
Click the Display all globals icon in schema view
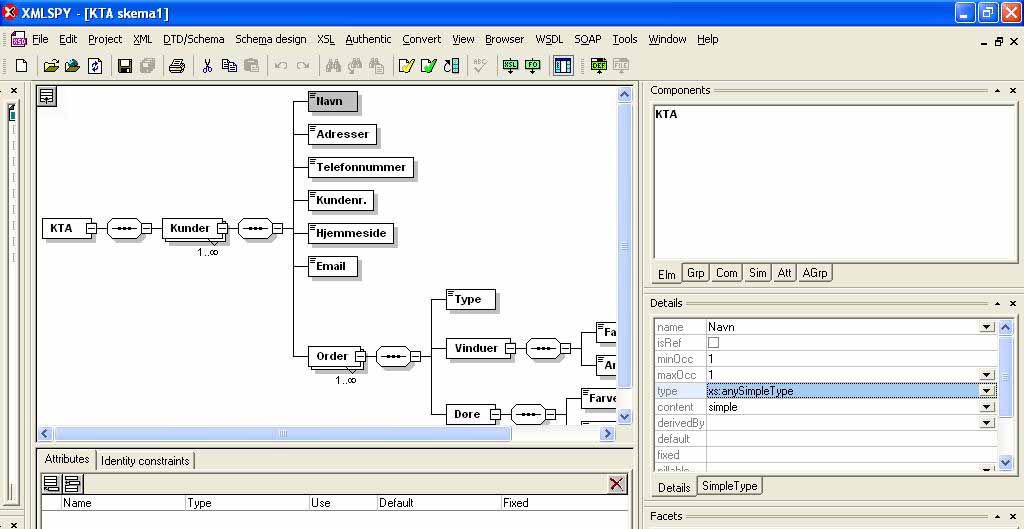point(47,96)
